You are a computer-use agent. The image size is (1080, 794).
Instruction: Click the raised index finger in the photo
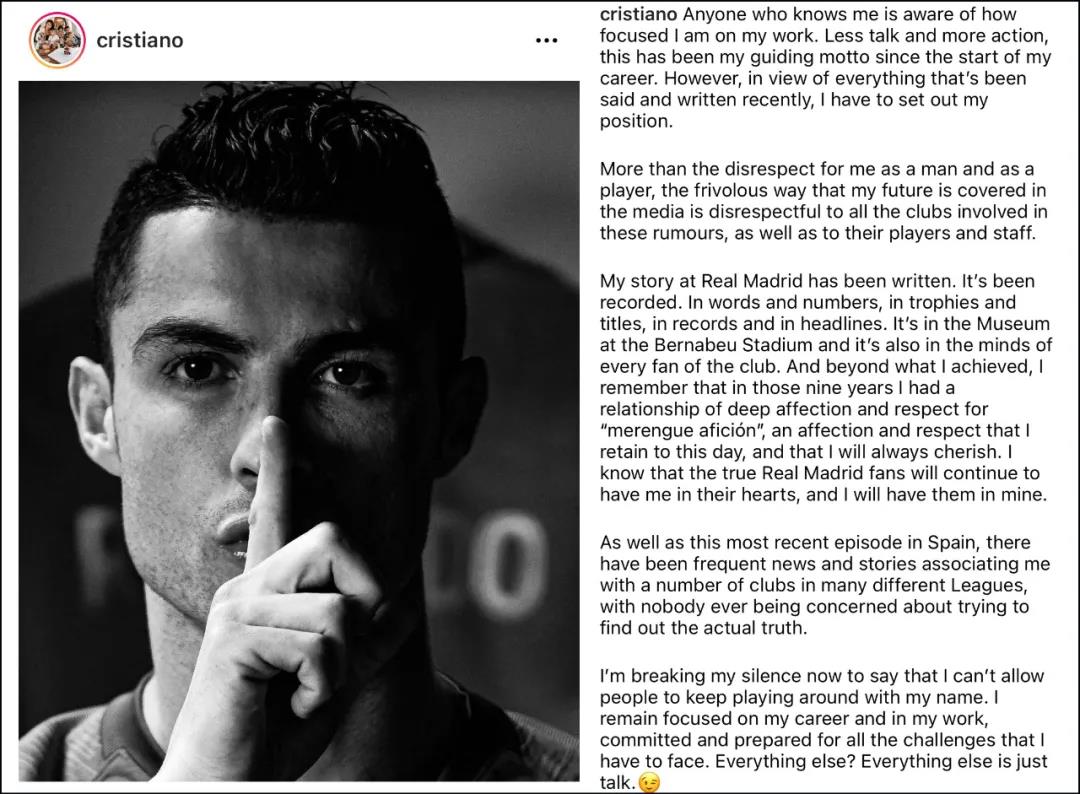270,482
